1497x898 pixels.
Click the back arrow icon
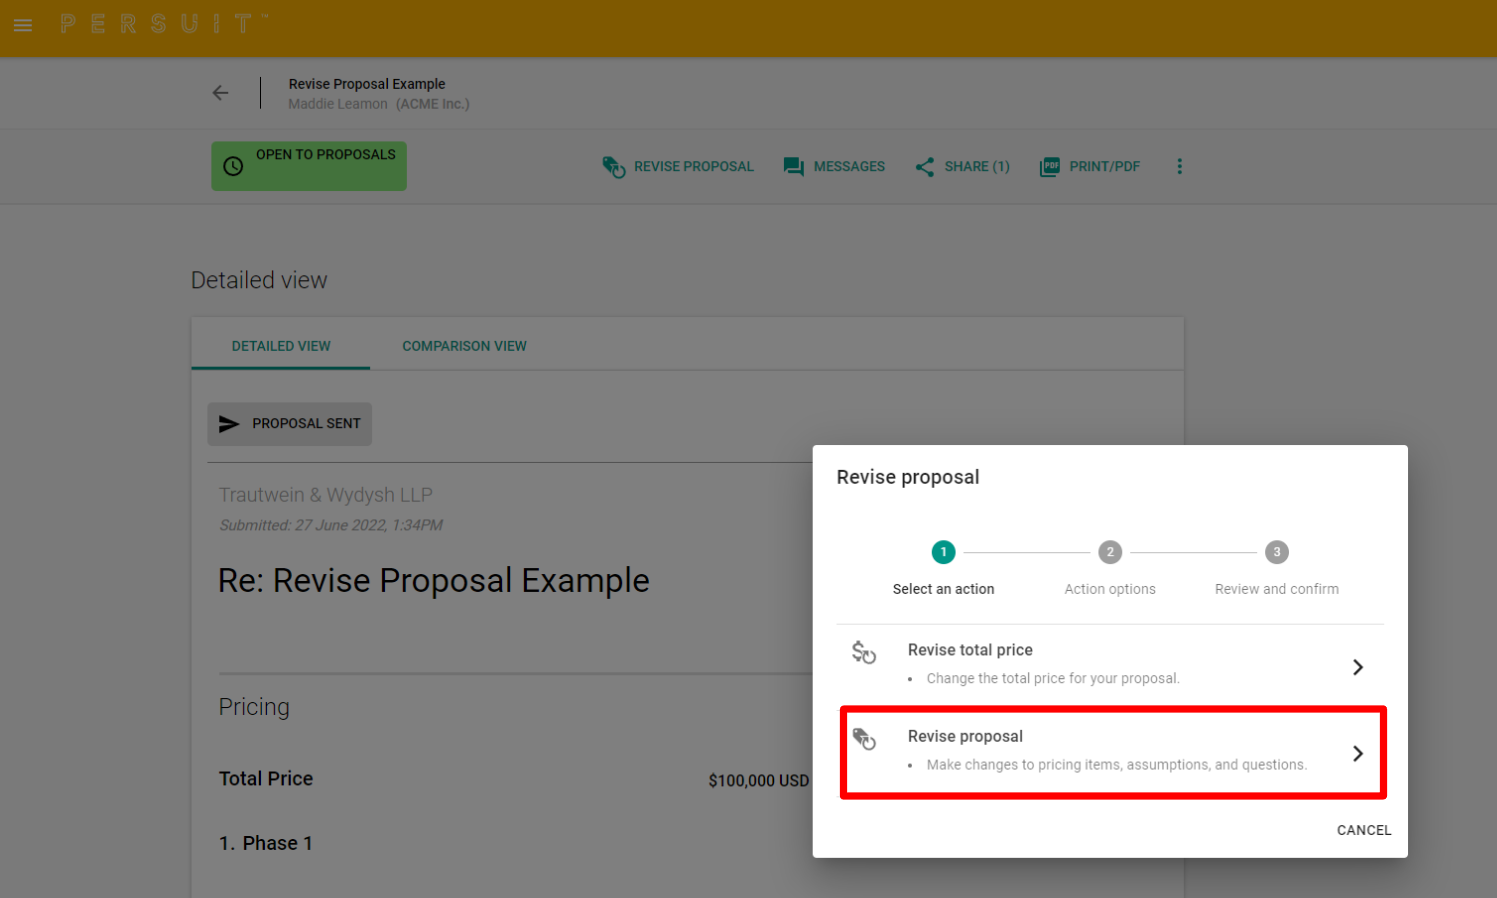(220, 93)
